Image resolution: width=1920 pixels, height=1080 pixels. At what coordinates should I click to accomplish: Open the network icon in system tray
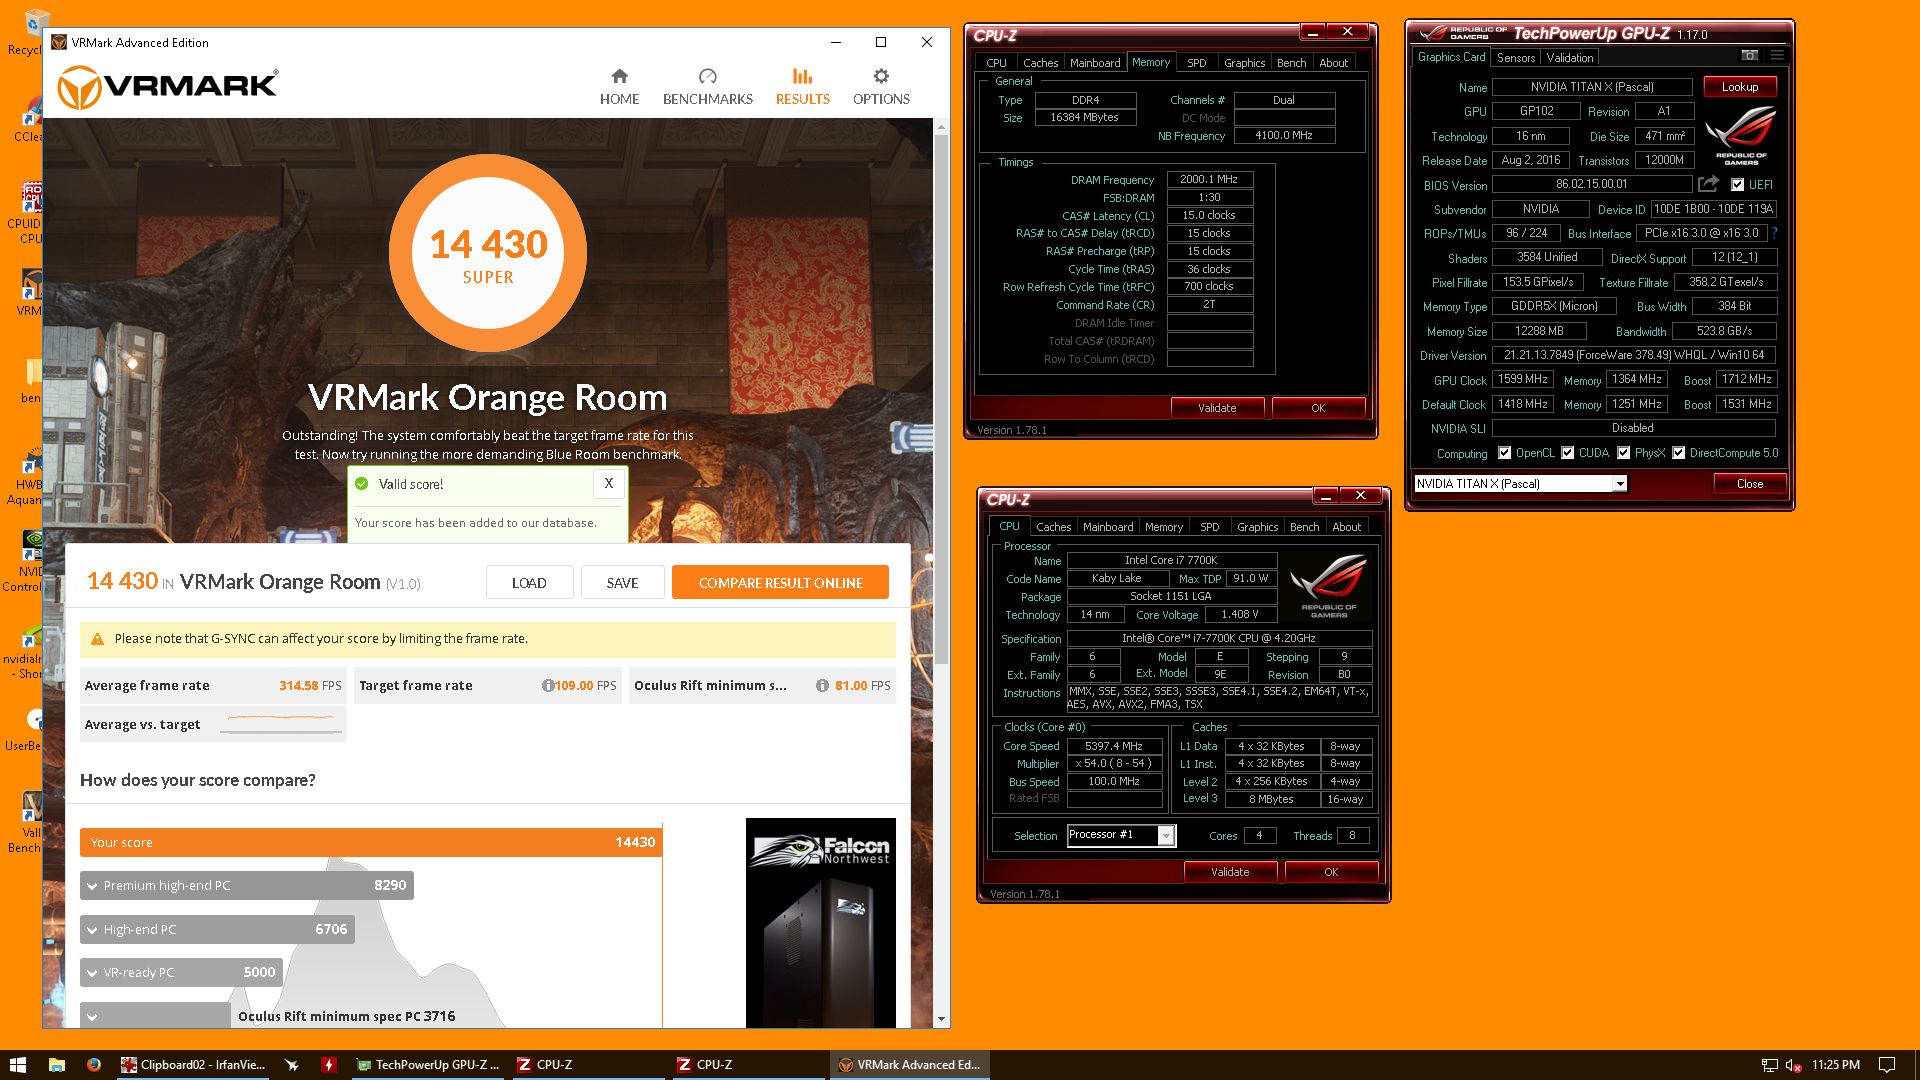click(1769, 1065)
